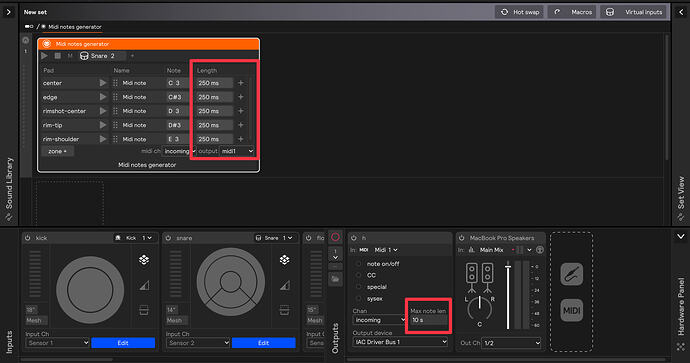
Task: Enable the CC option
Action: (x=359, y=275)
